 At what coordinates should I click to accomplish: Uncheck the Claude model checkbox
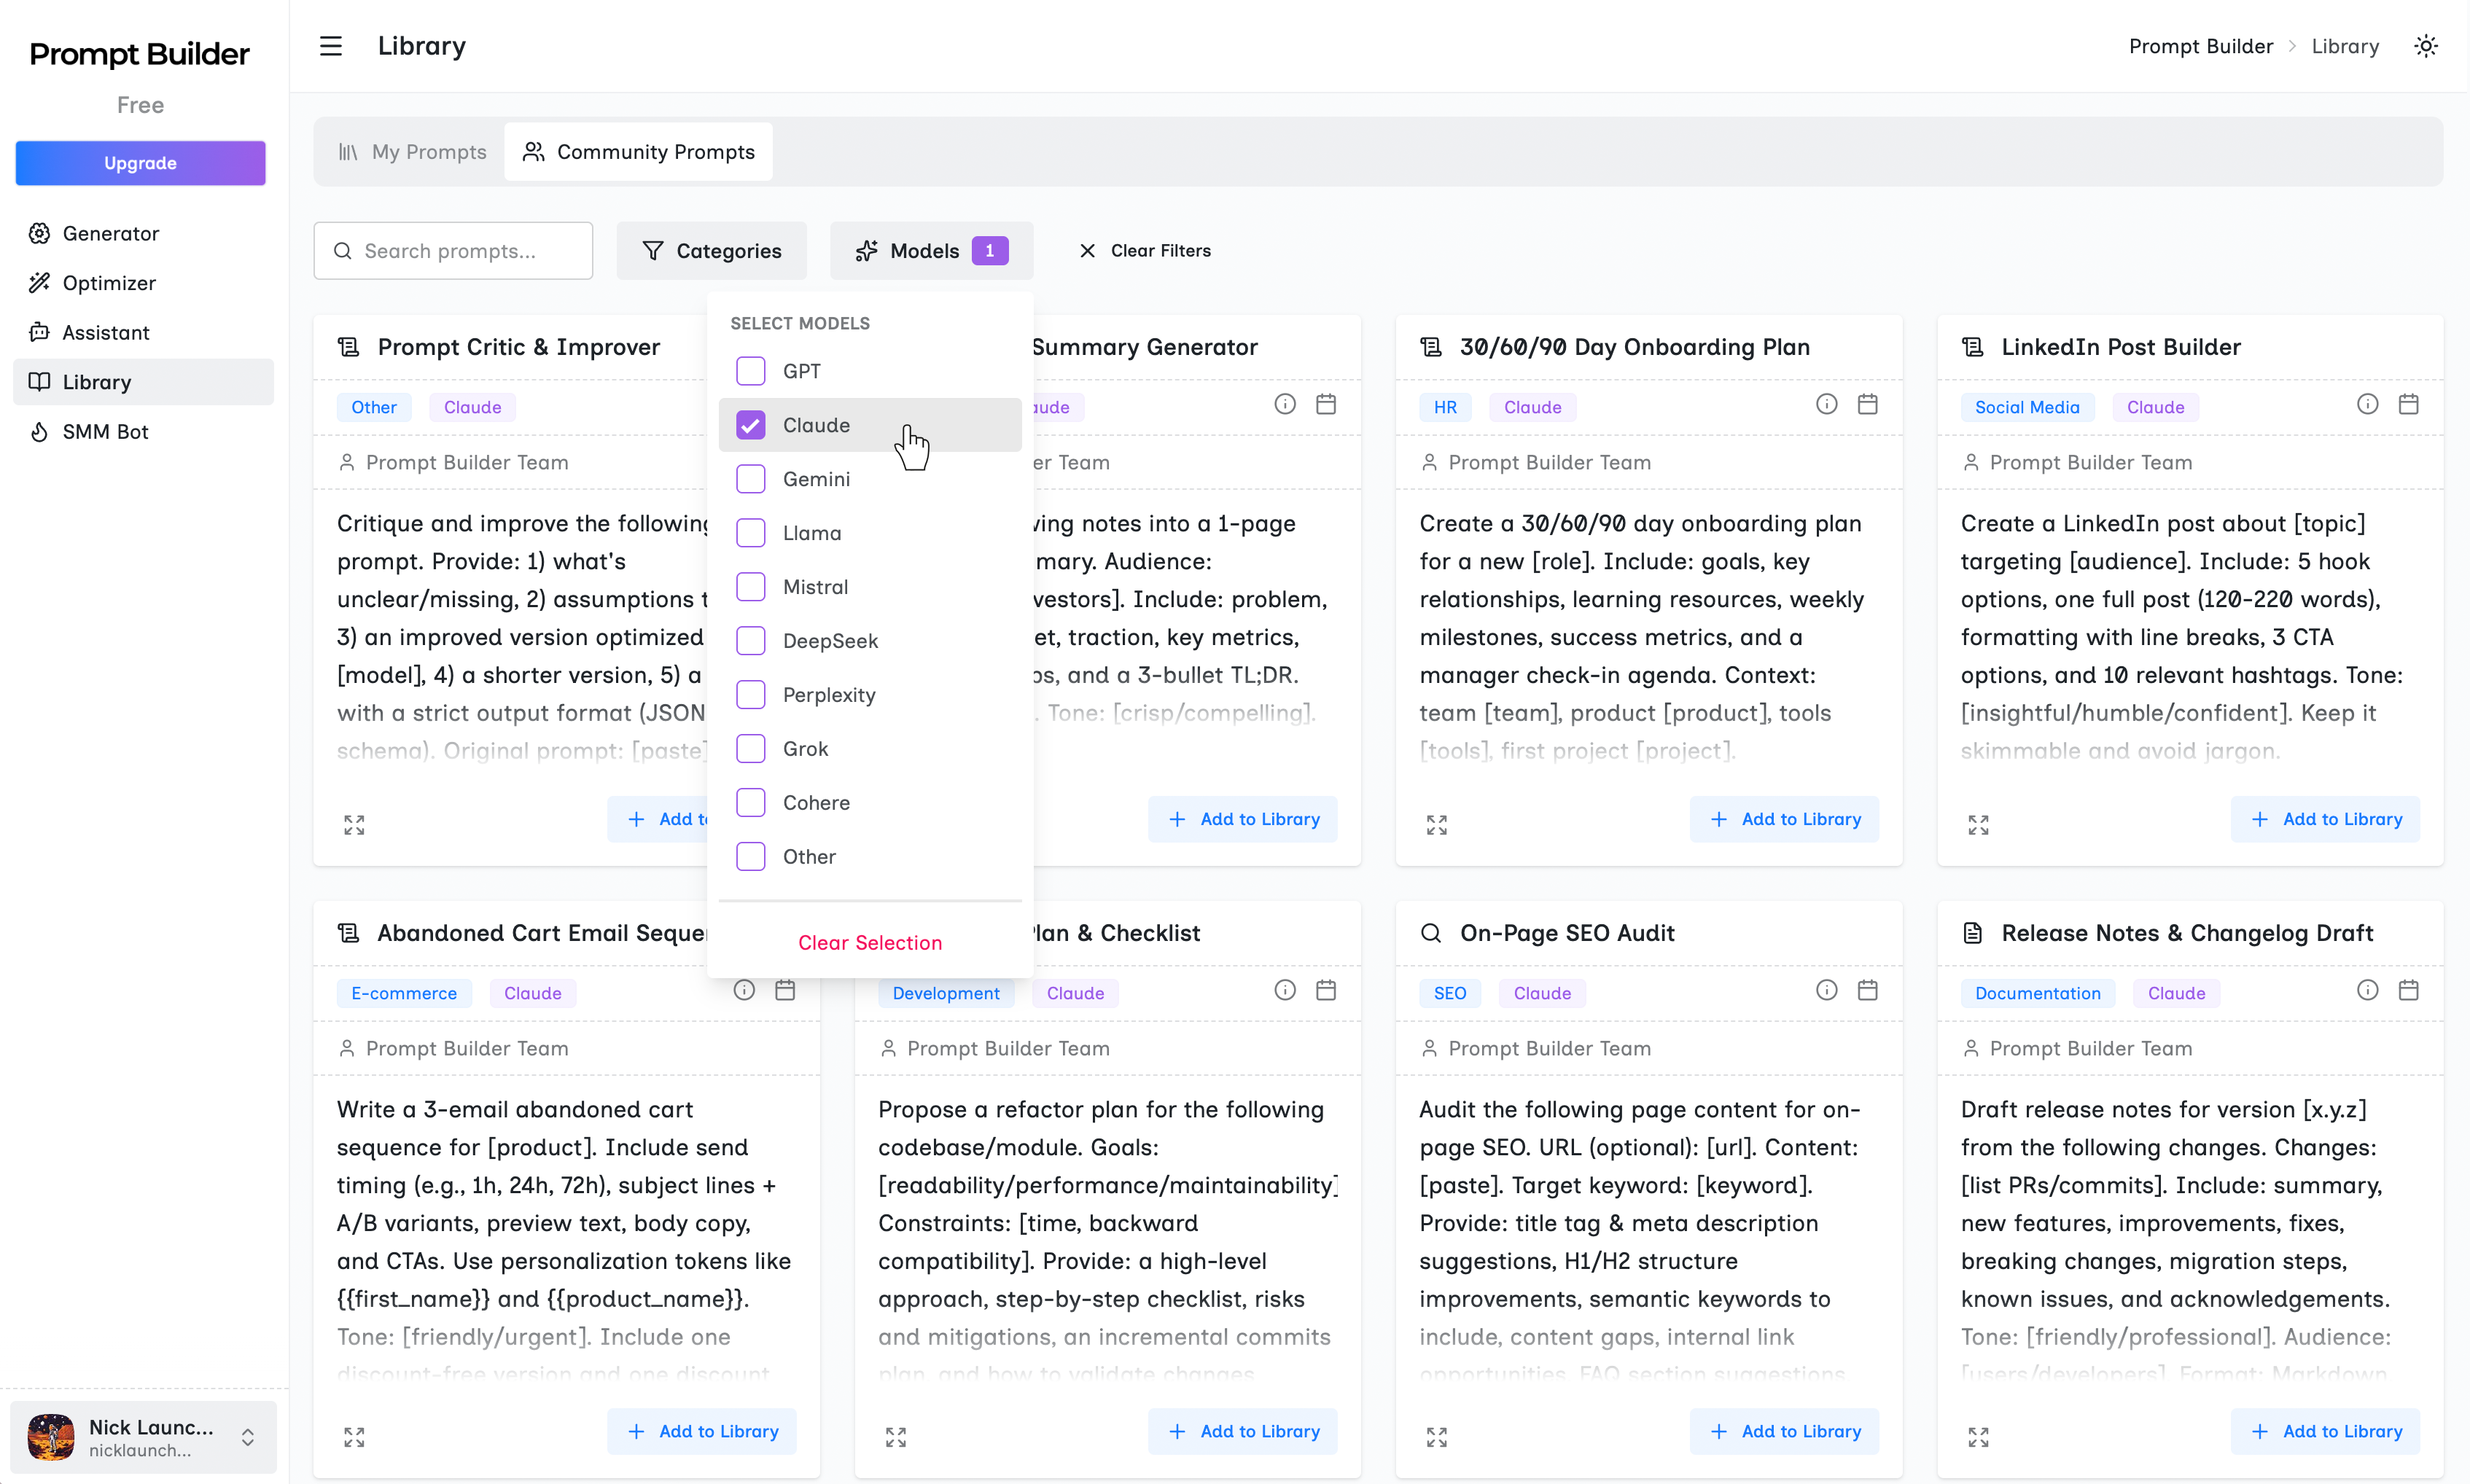tap(751, 425)
